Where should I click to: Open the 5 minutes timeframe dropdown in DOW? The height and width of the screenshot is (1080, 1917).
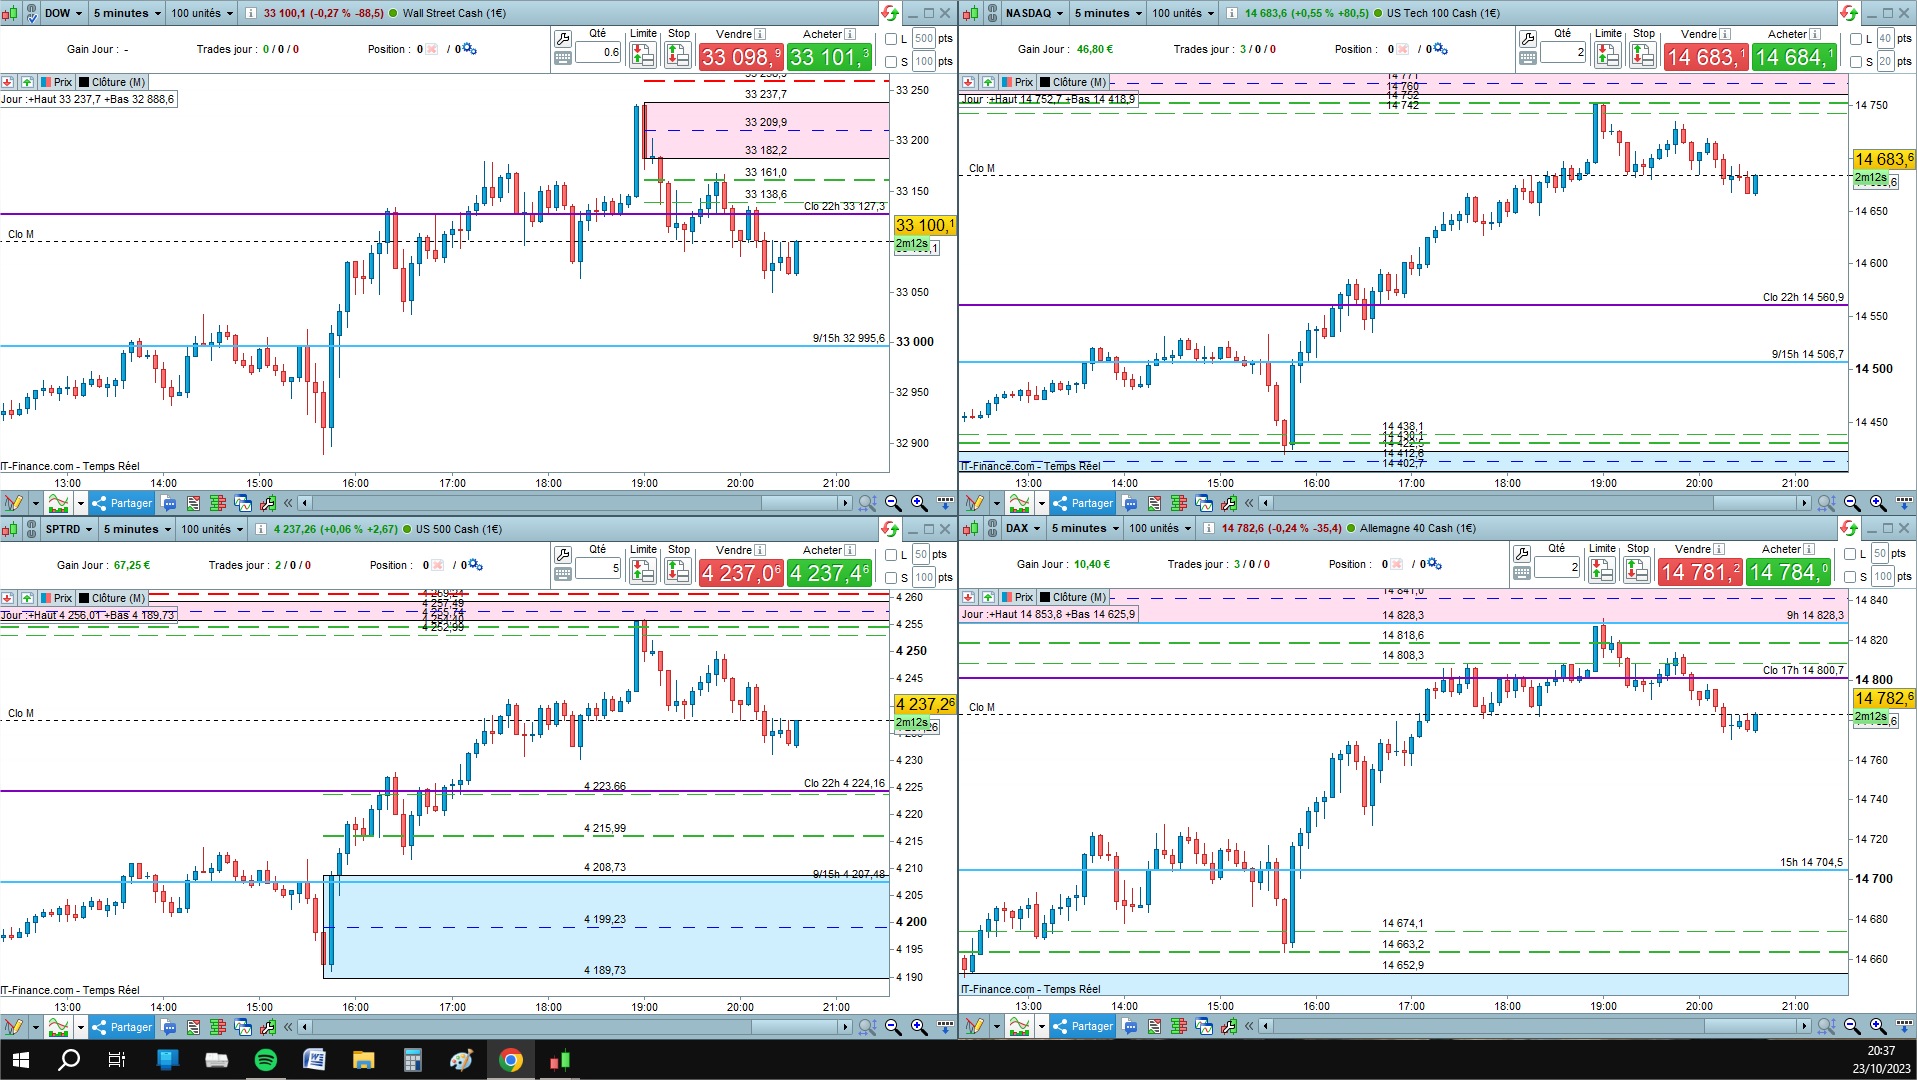pos(127,13)
